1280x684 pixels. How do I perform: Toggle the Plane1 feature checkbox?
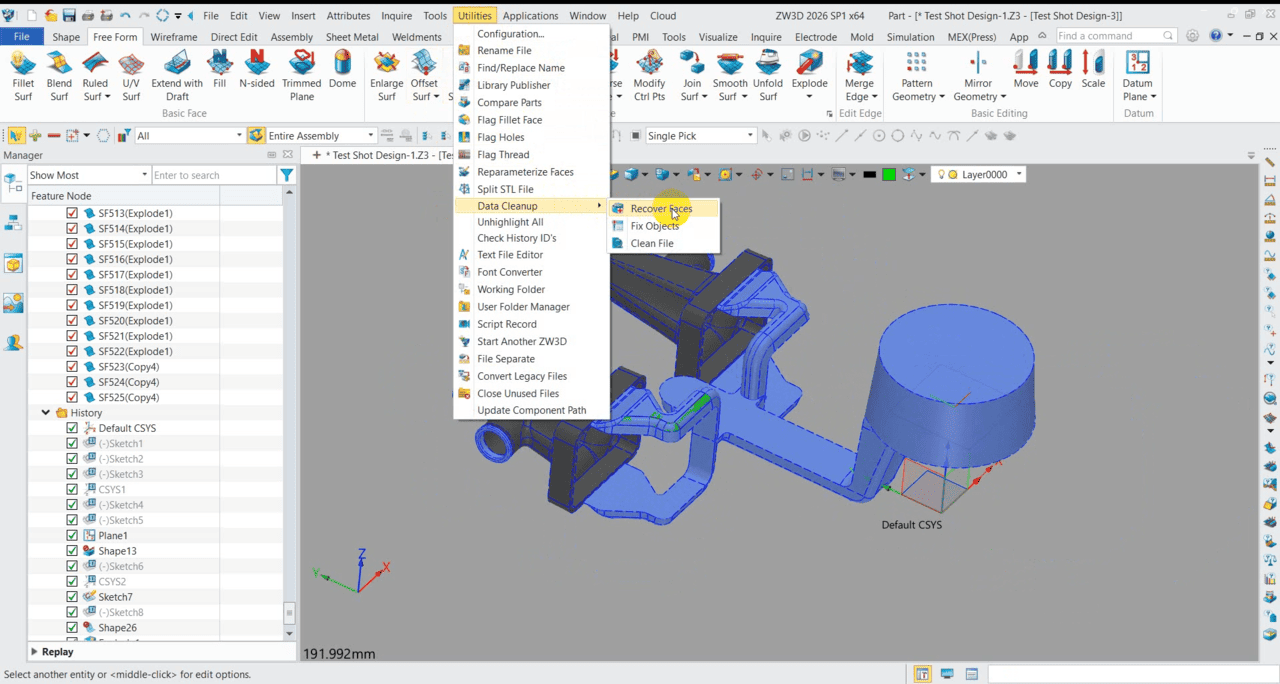coord(72,536)
